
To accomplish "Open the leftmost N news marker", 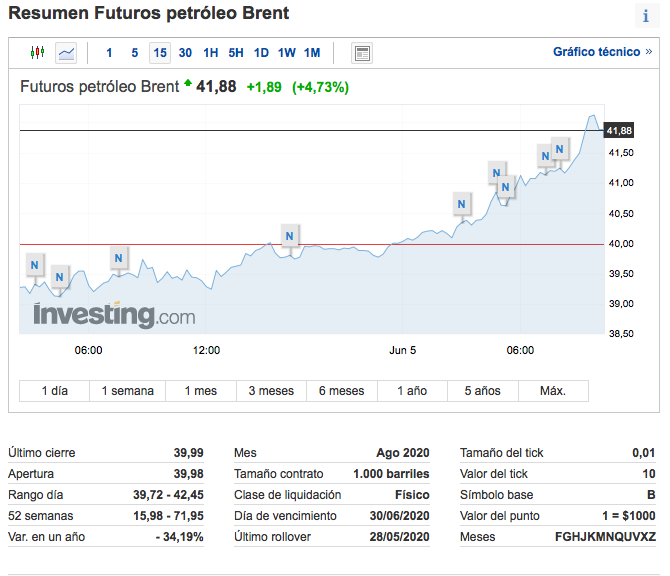I will (35, 265).
